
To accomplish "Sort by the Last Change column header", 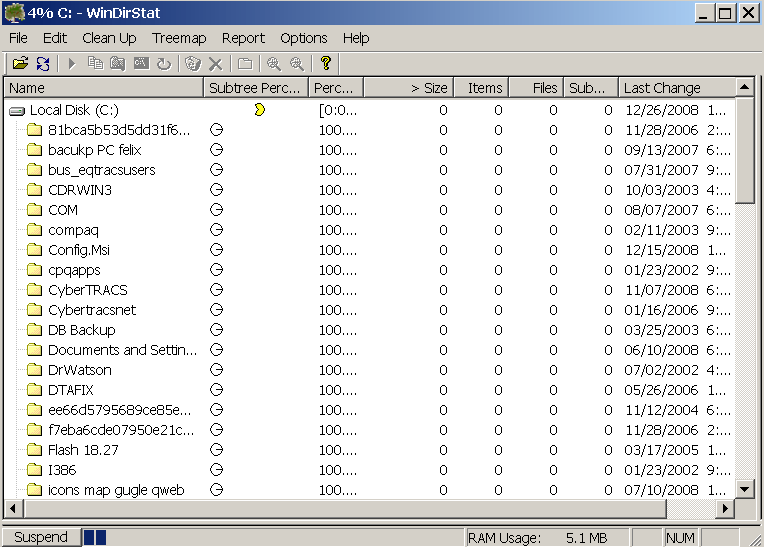I will pyautogui.click(x=662, y=88).
